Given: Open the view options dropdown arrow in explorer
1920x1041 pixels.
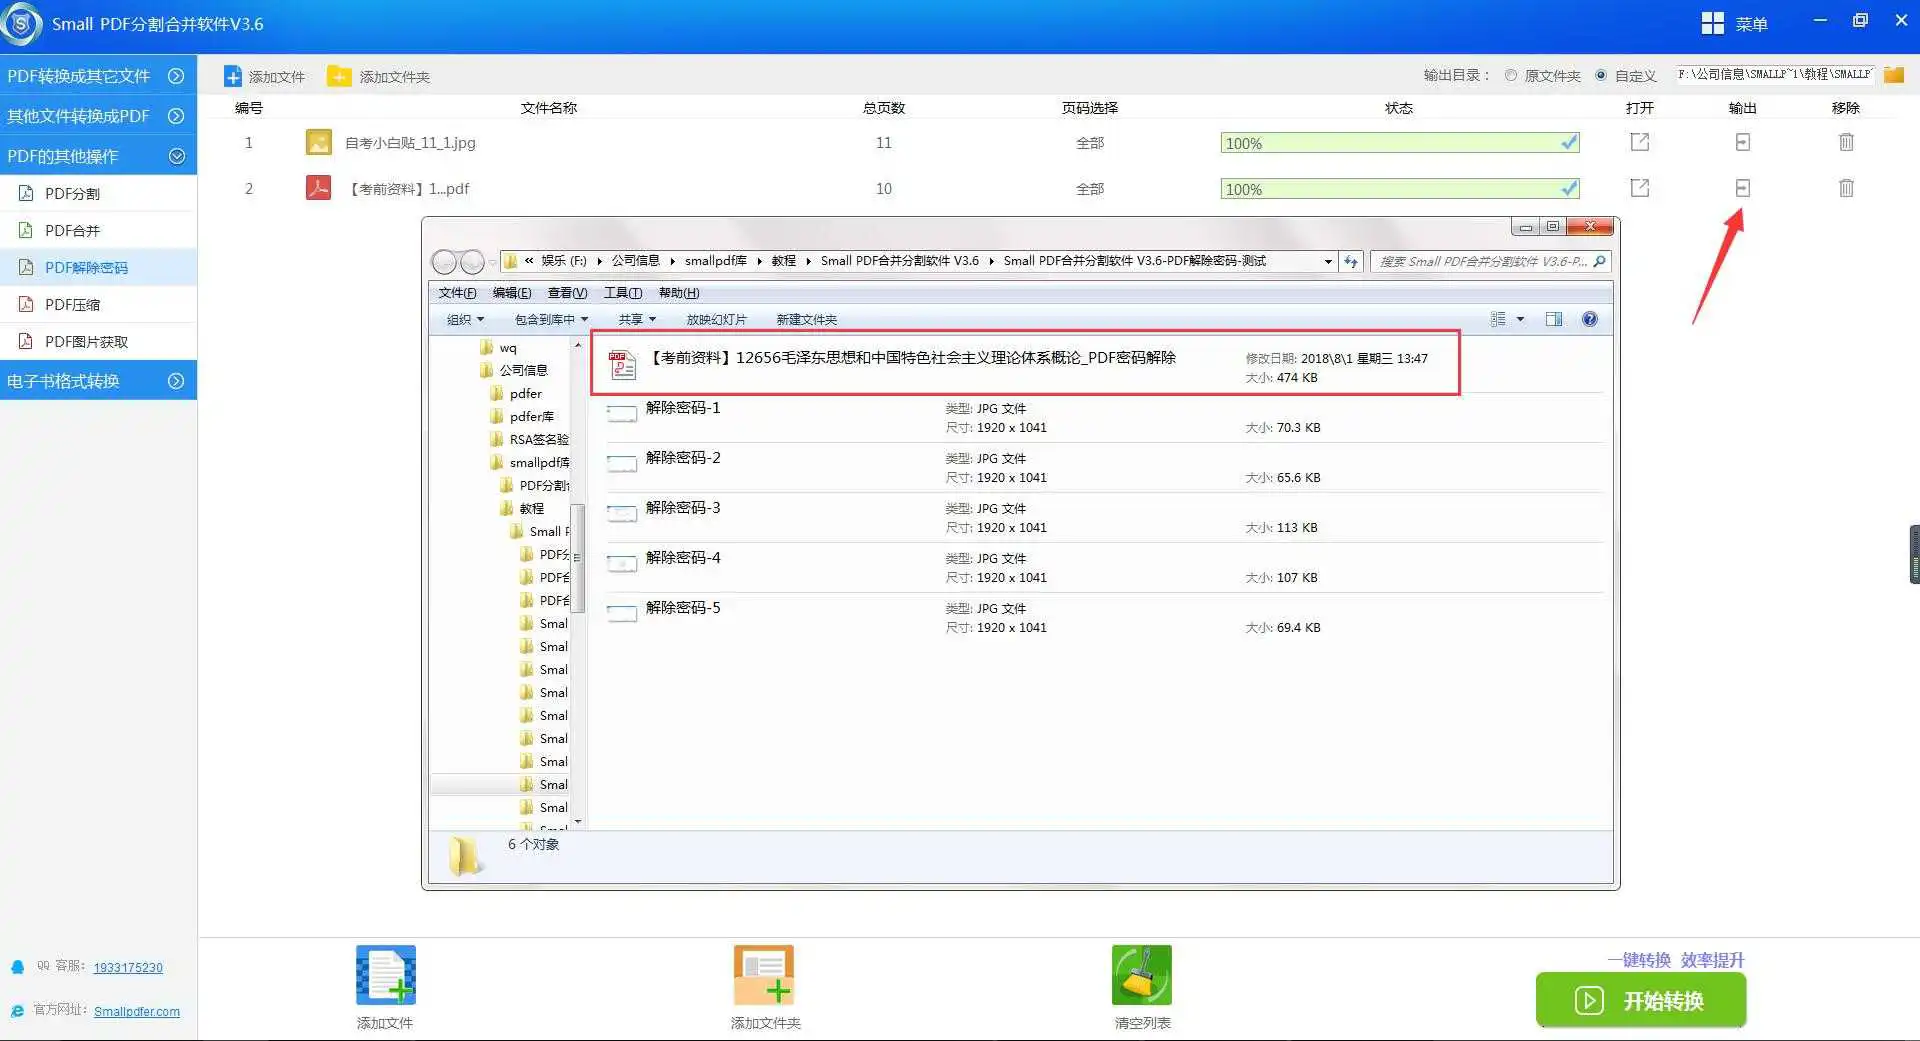Looking at the screenshot, I should (1520, 319).
